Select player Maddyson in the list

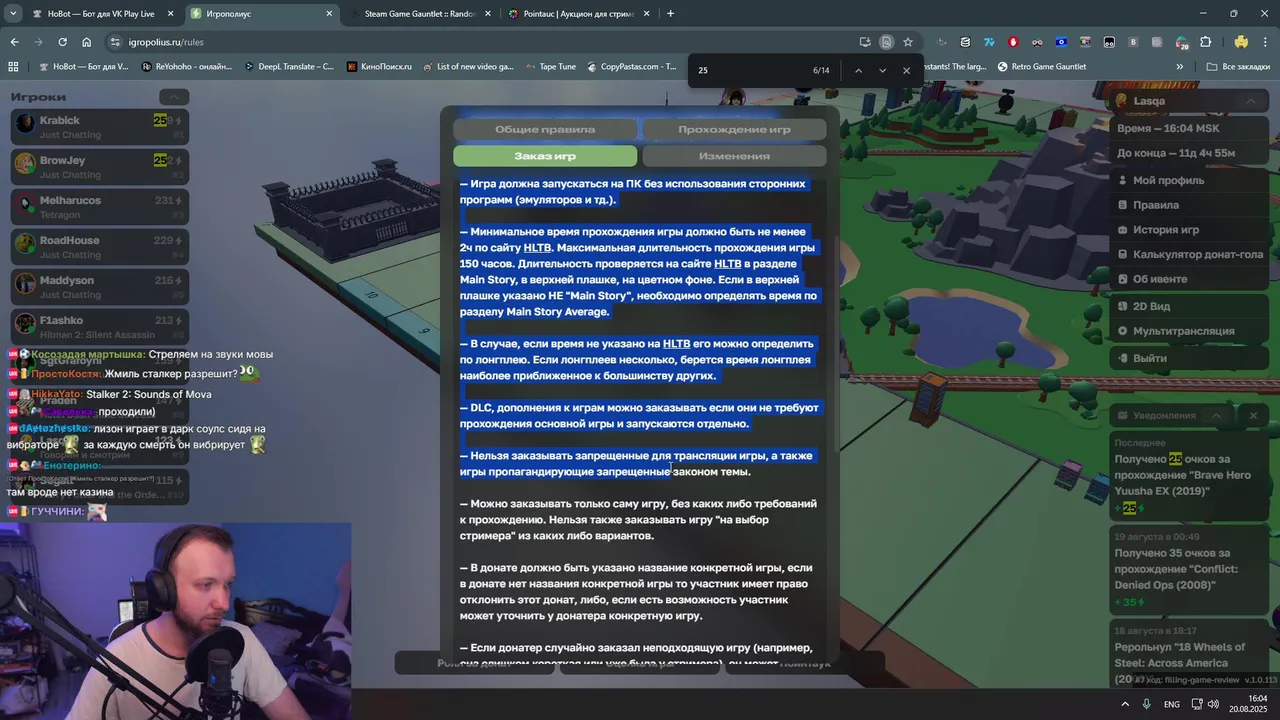[x=99, y=287]
